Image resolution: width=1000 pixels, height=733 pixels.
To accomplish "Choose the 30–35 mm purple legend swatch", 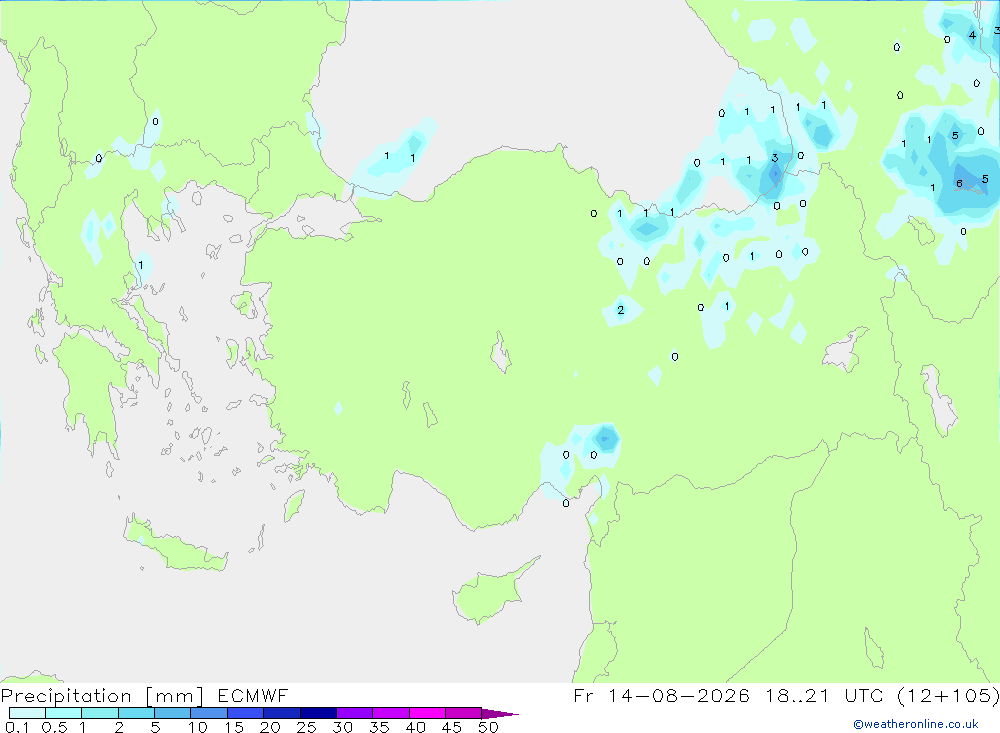I will (354, 713).
